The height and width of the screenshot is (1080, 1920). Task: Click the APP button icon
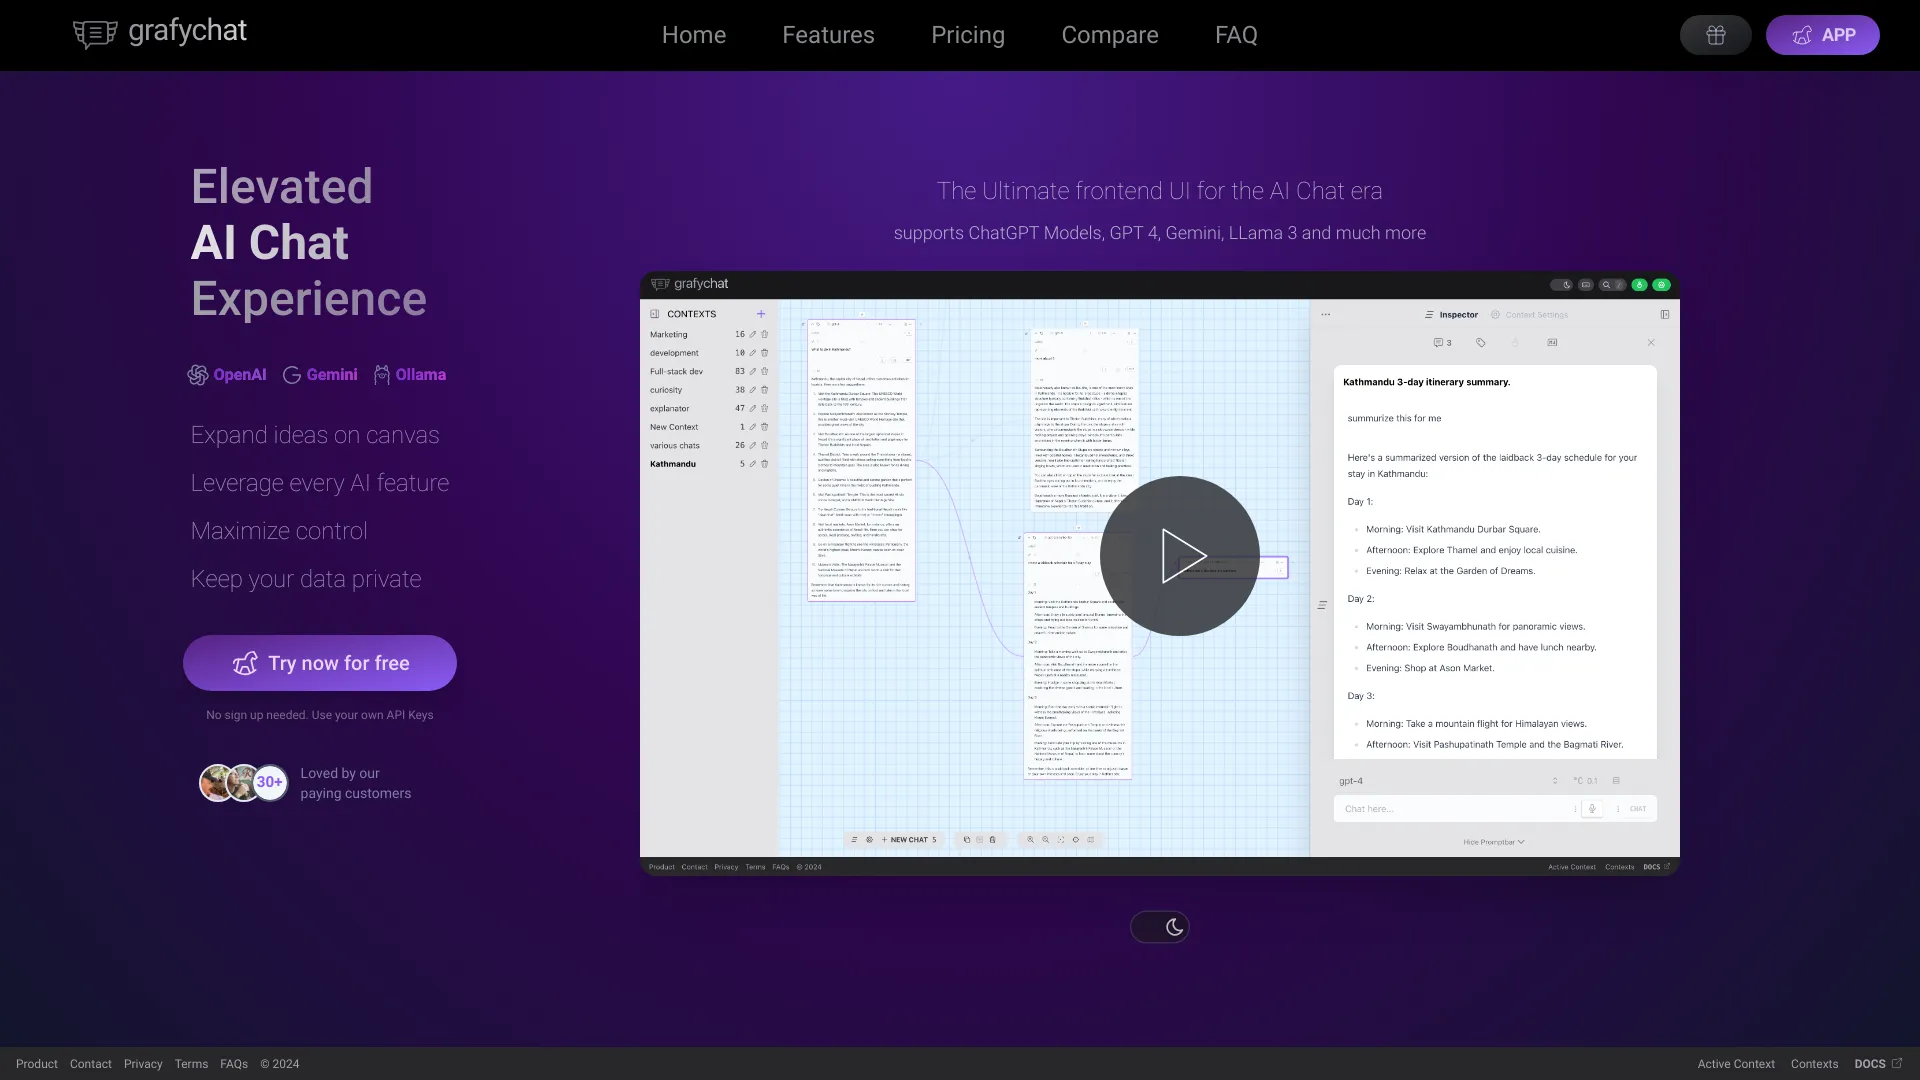point(1801,34)
